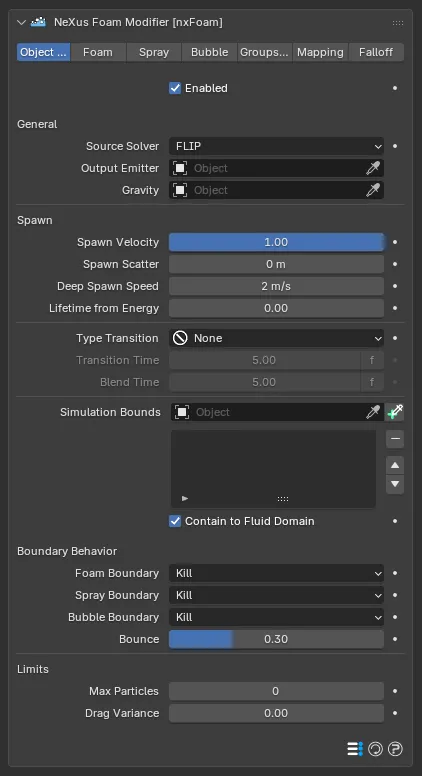Open the Source Solver dropdown

coord(277,146)
